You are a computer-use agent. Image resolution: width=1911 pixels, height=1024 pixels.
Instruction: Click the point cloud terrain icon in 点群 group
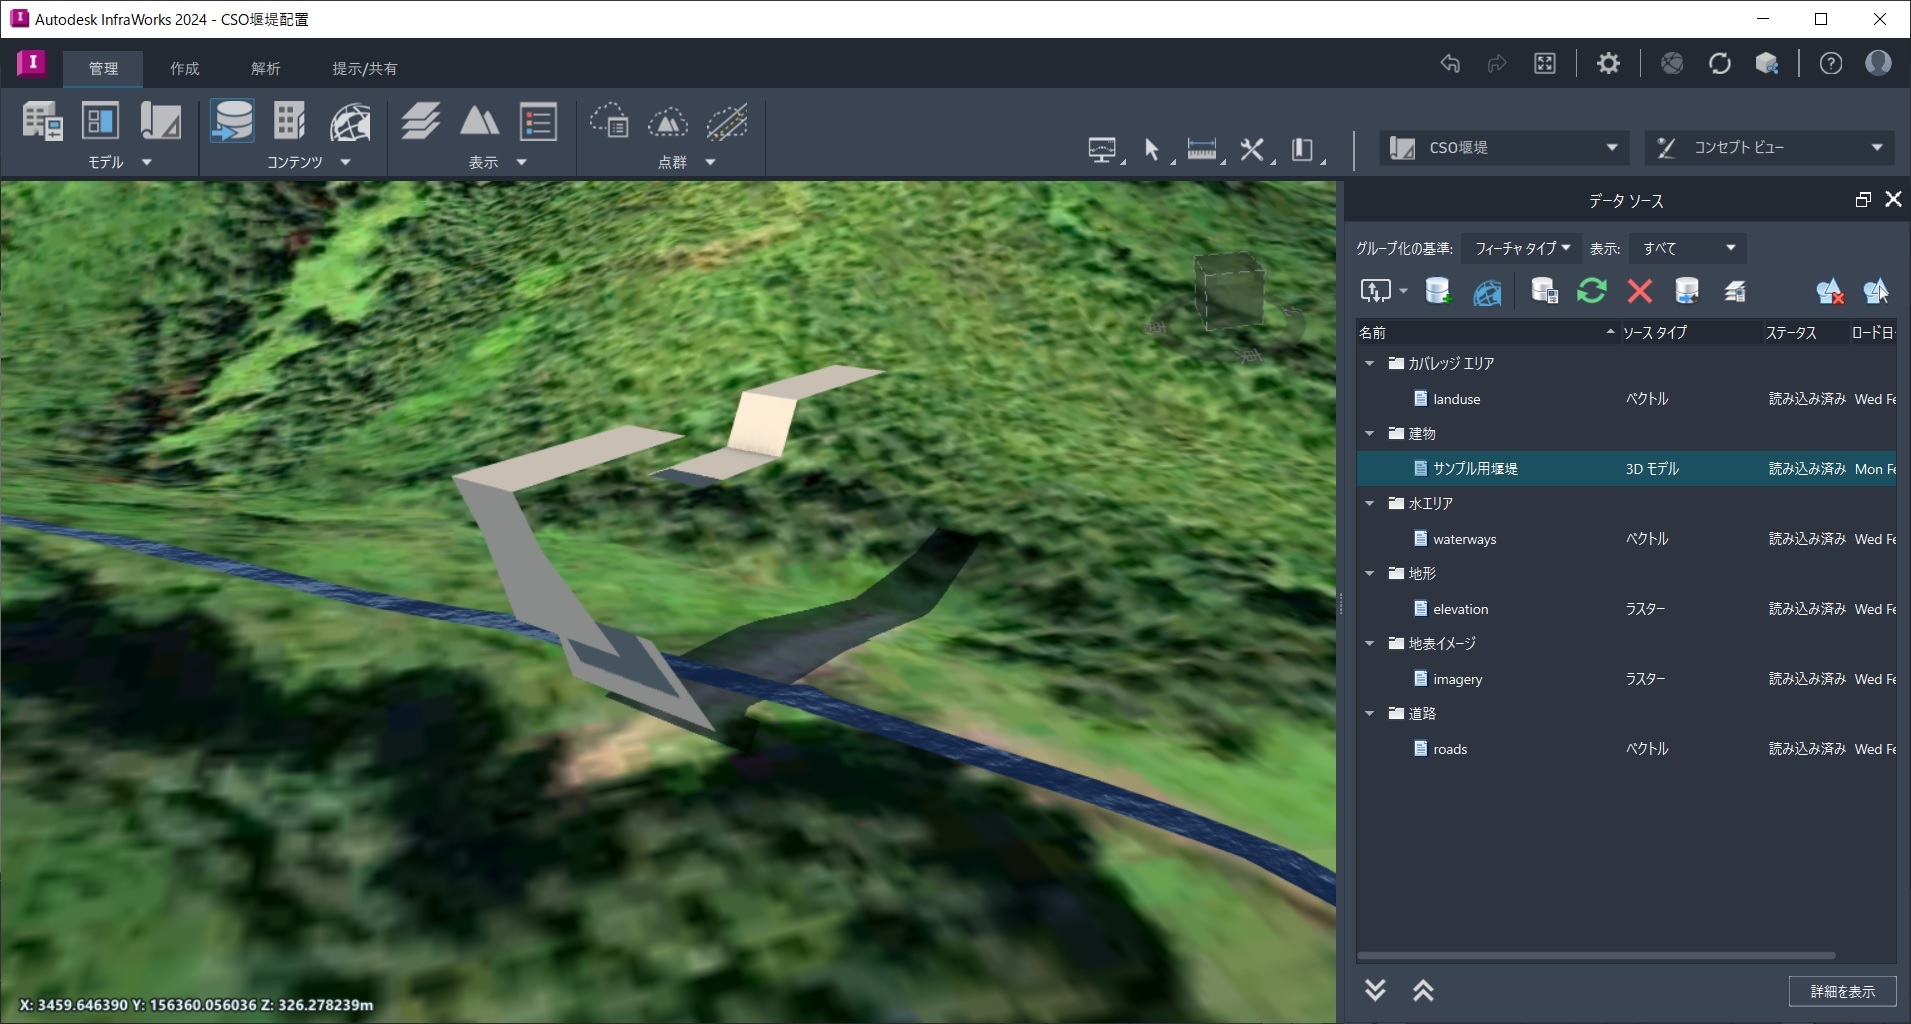tap(668, 122)
